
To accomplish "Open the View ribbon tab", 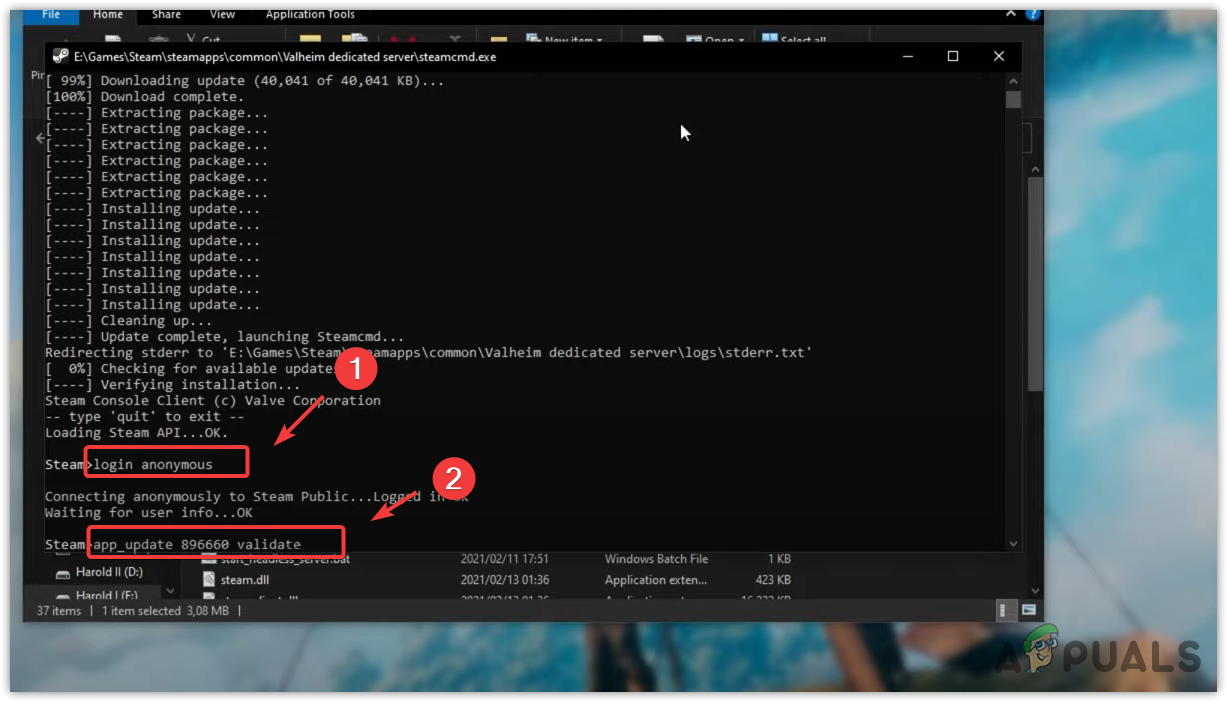I will point(223,14).
